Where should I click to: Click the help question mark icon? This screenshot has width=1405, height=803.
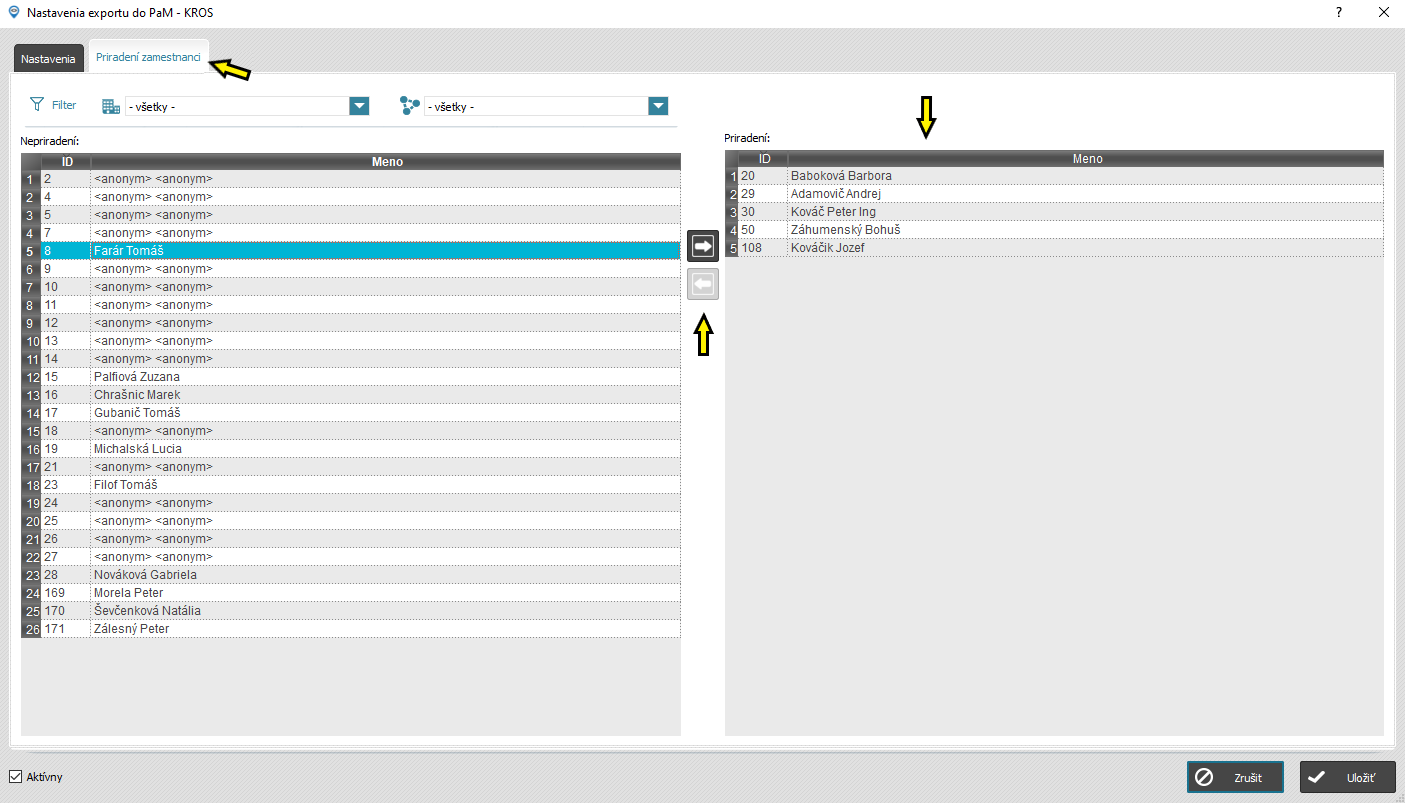[1338, 13]
